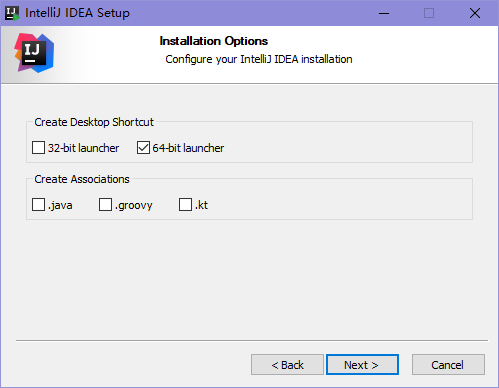This screenshot has height=388, width=499.
Task: Open system menu via title bar installer icon
Action: pos(12,13)
